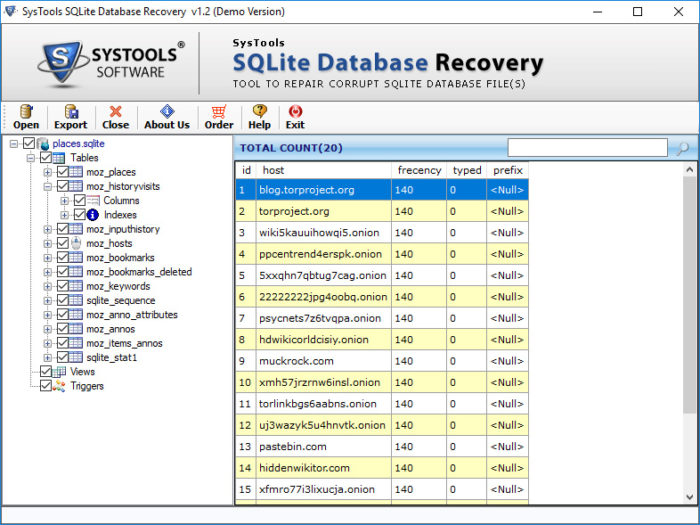Uncheck the places.sqlite checkbox
The height and width of the screenshot is (525, 700).
point(29,144)
